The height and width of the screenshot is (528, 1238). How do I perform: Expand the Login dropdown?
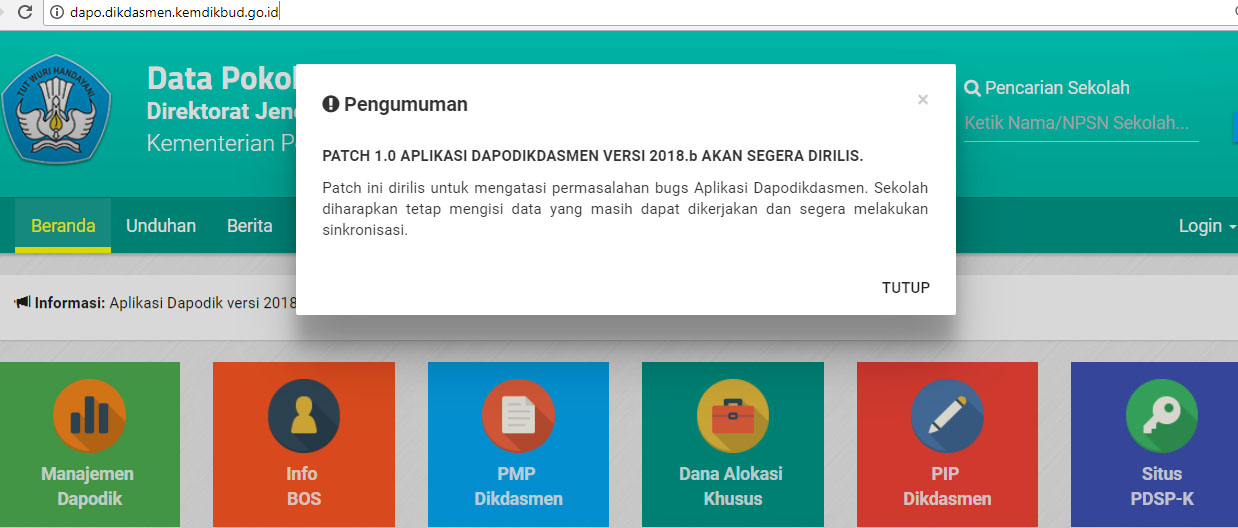coord(1207,226)
